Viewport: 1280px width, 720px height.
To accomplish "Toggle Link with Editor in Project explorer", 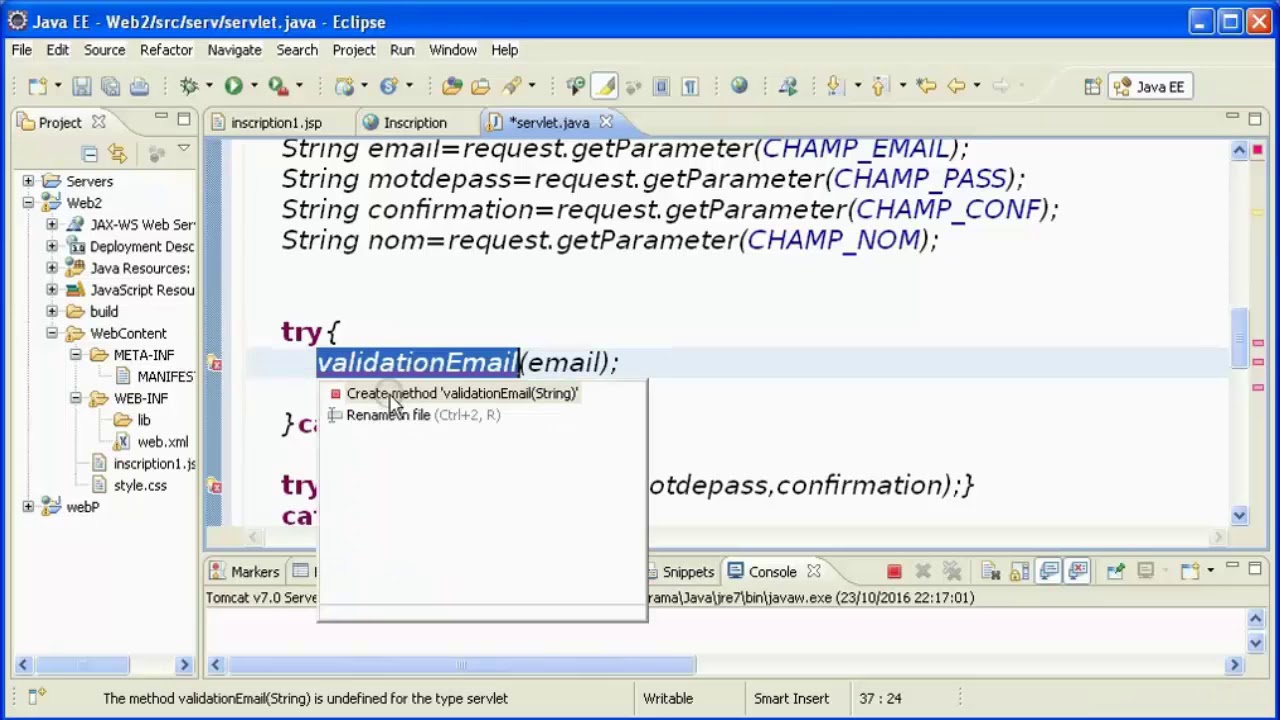I will [117, 153].
